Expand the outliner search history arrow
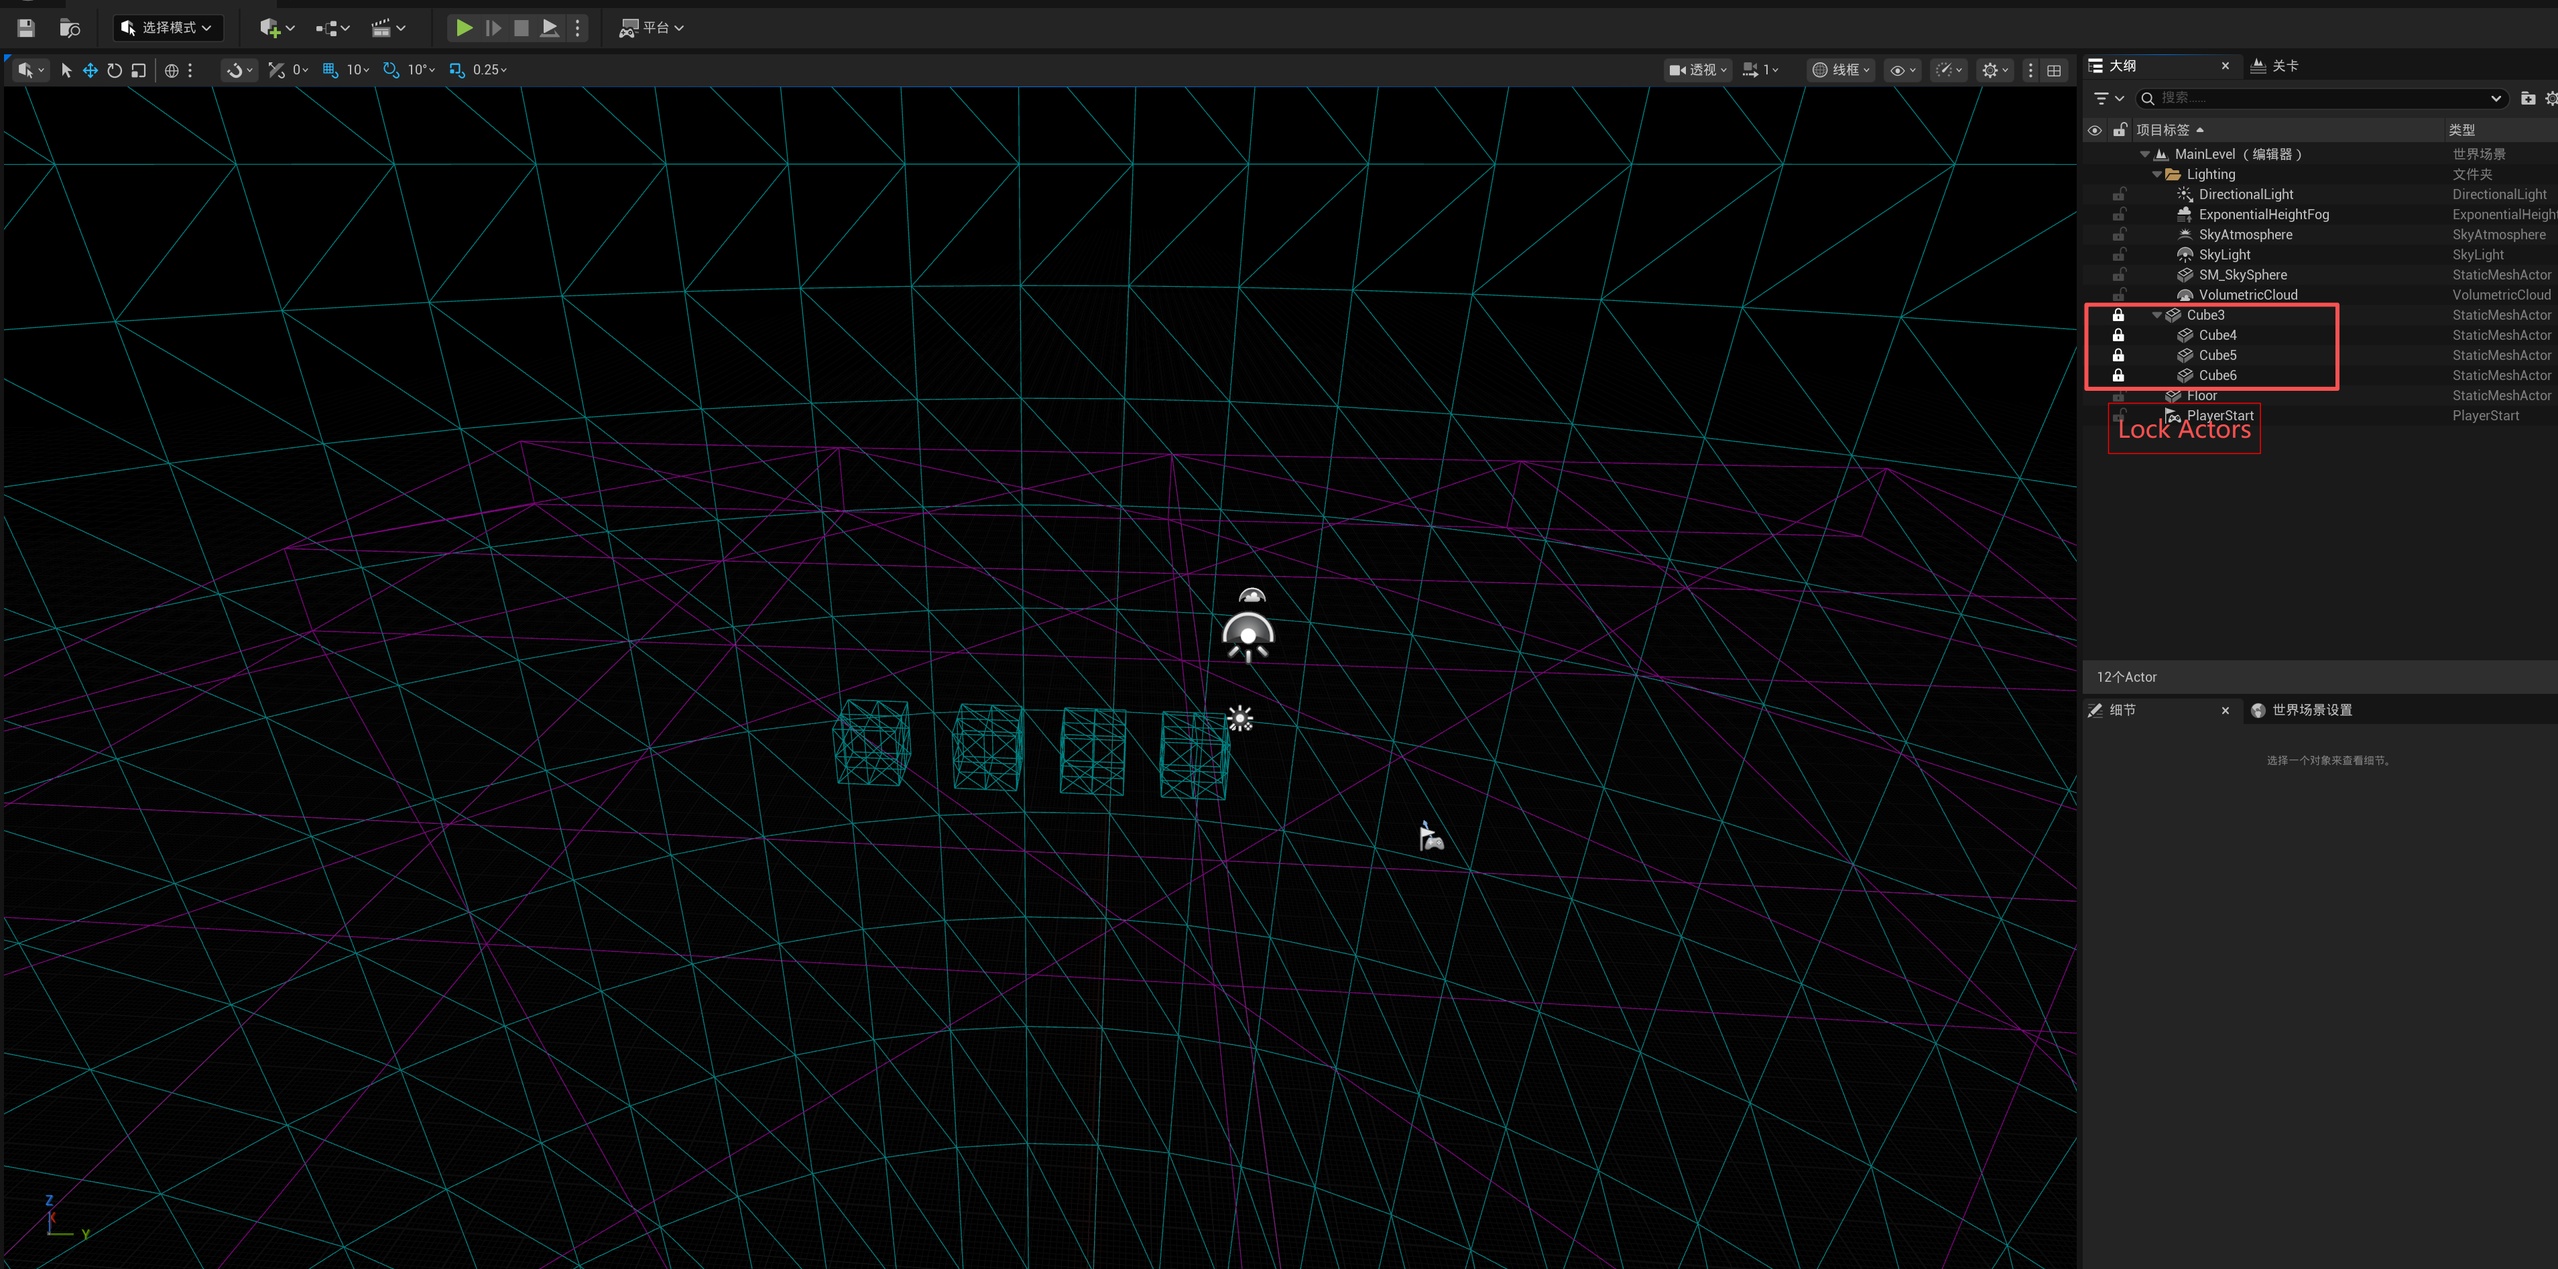This screenshot has width=2558, height=1269. click(x=2495, y=98)
